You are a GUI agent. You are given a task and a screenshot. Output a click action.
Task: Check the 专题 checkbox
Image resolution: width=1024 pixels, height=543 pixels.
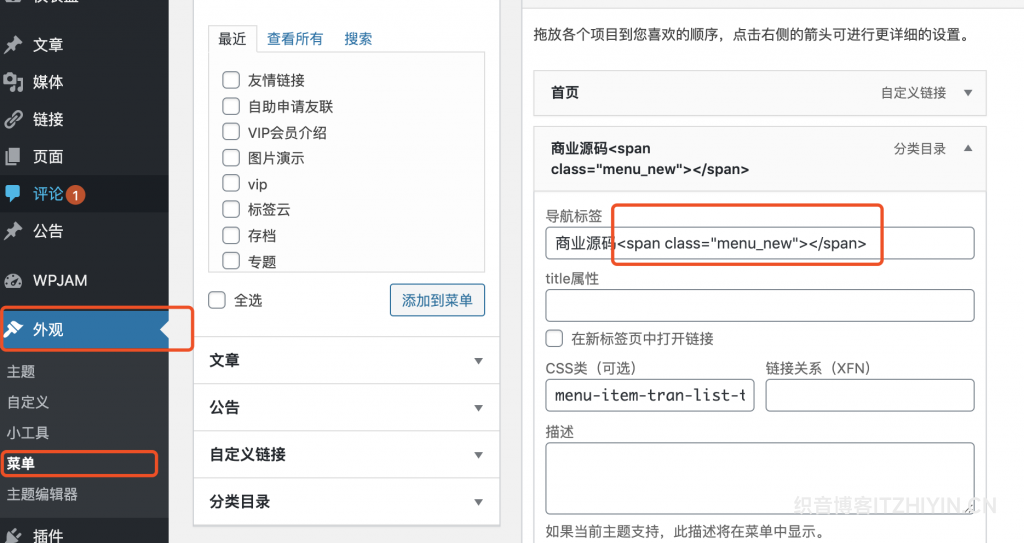pyautogui.click(x=231, y=261)
